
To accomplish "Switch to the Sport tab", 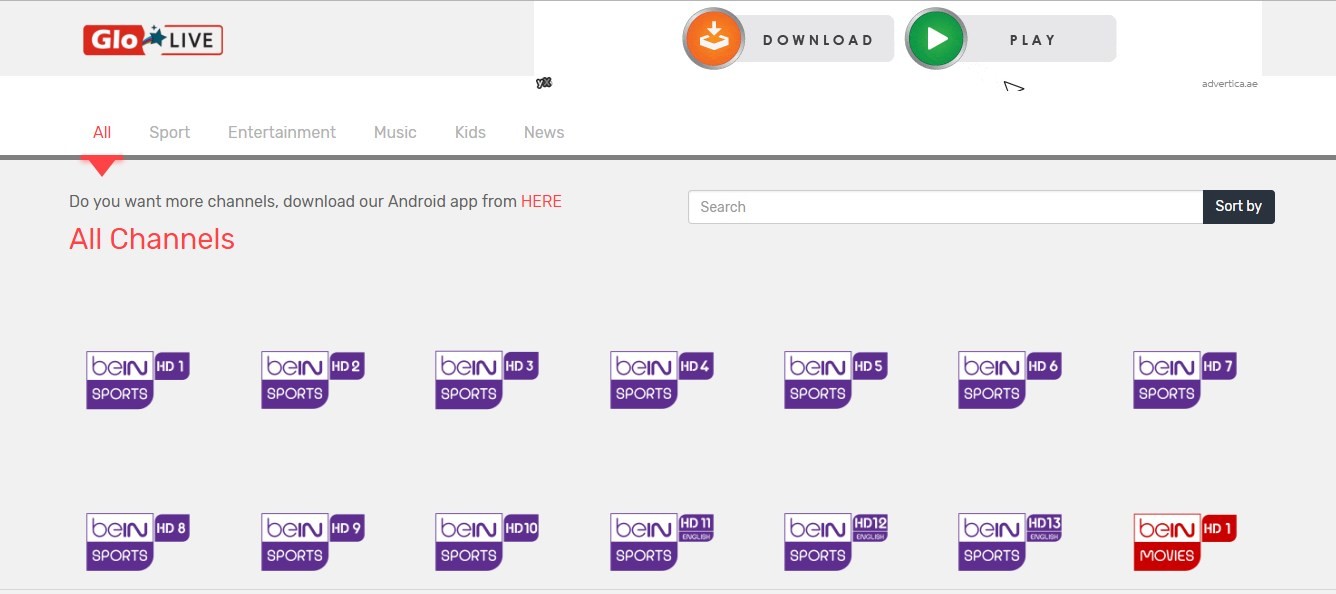I will coord(169,132).
